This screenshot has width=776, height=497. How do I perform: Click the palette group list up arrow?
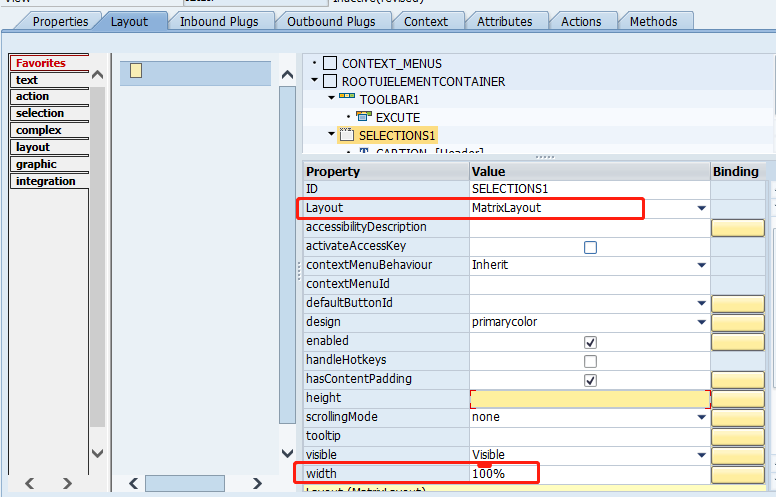coord(97,75)
